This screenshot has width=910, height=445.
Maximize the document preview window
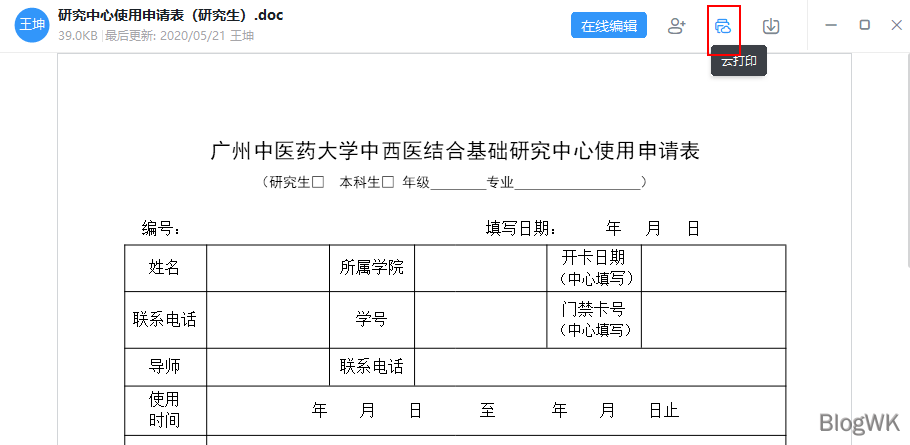[x=864, y=25]
